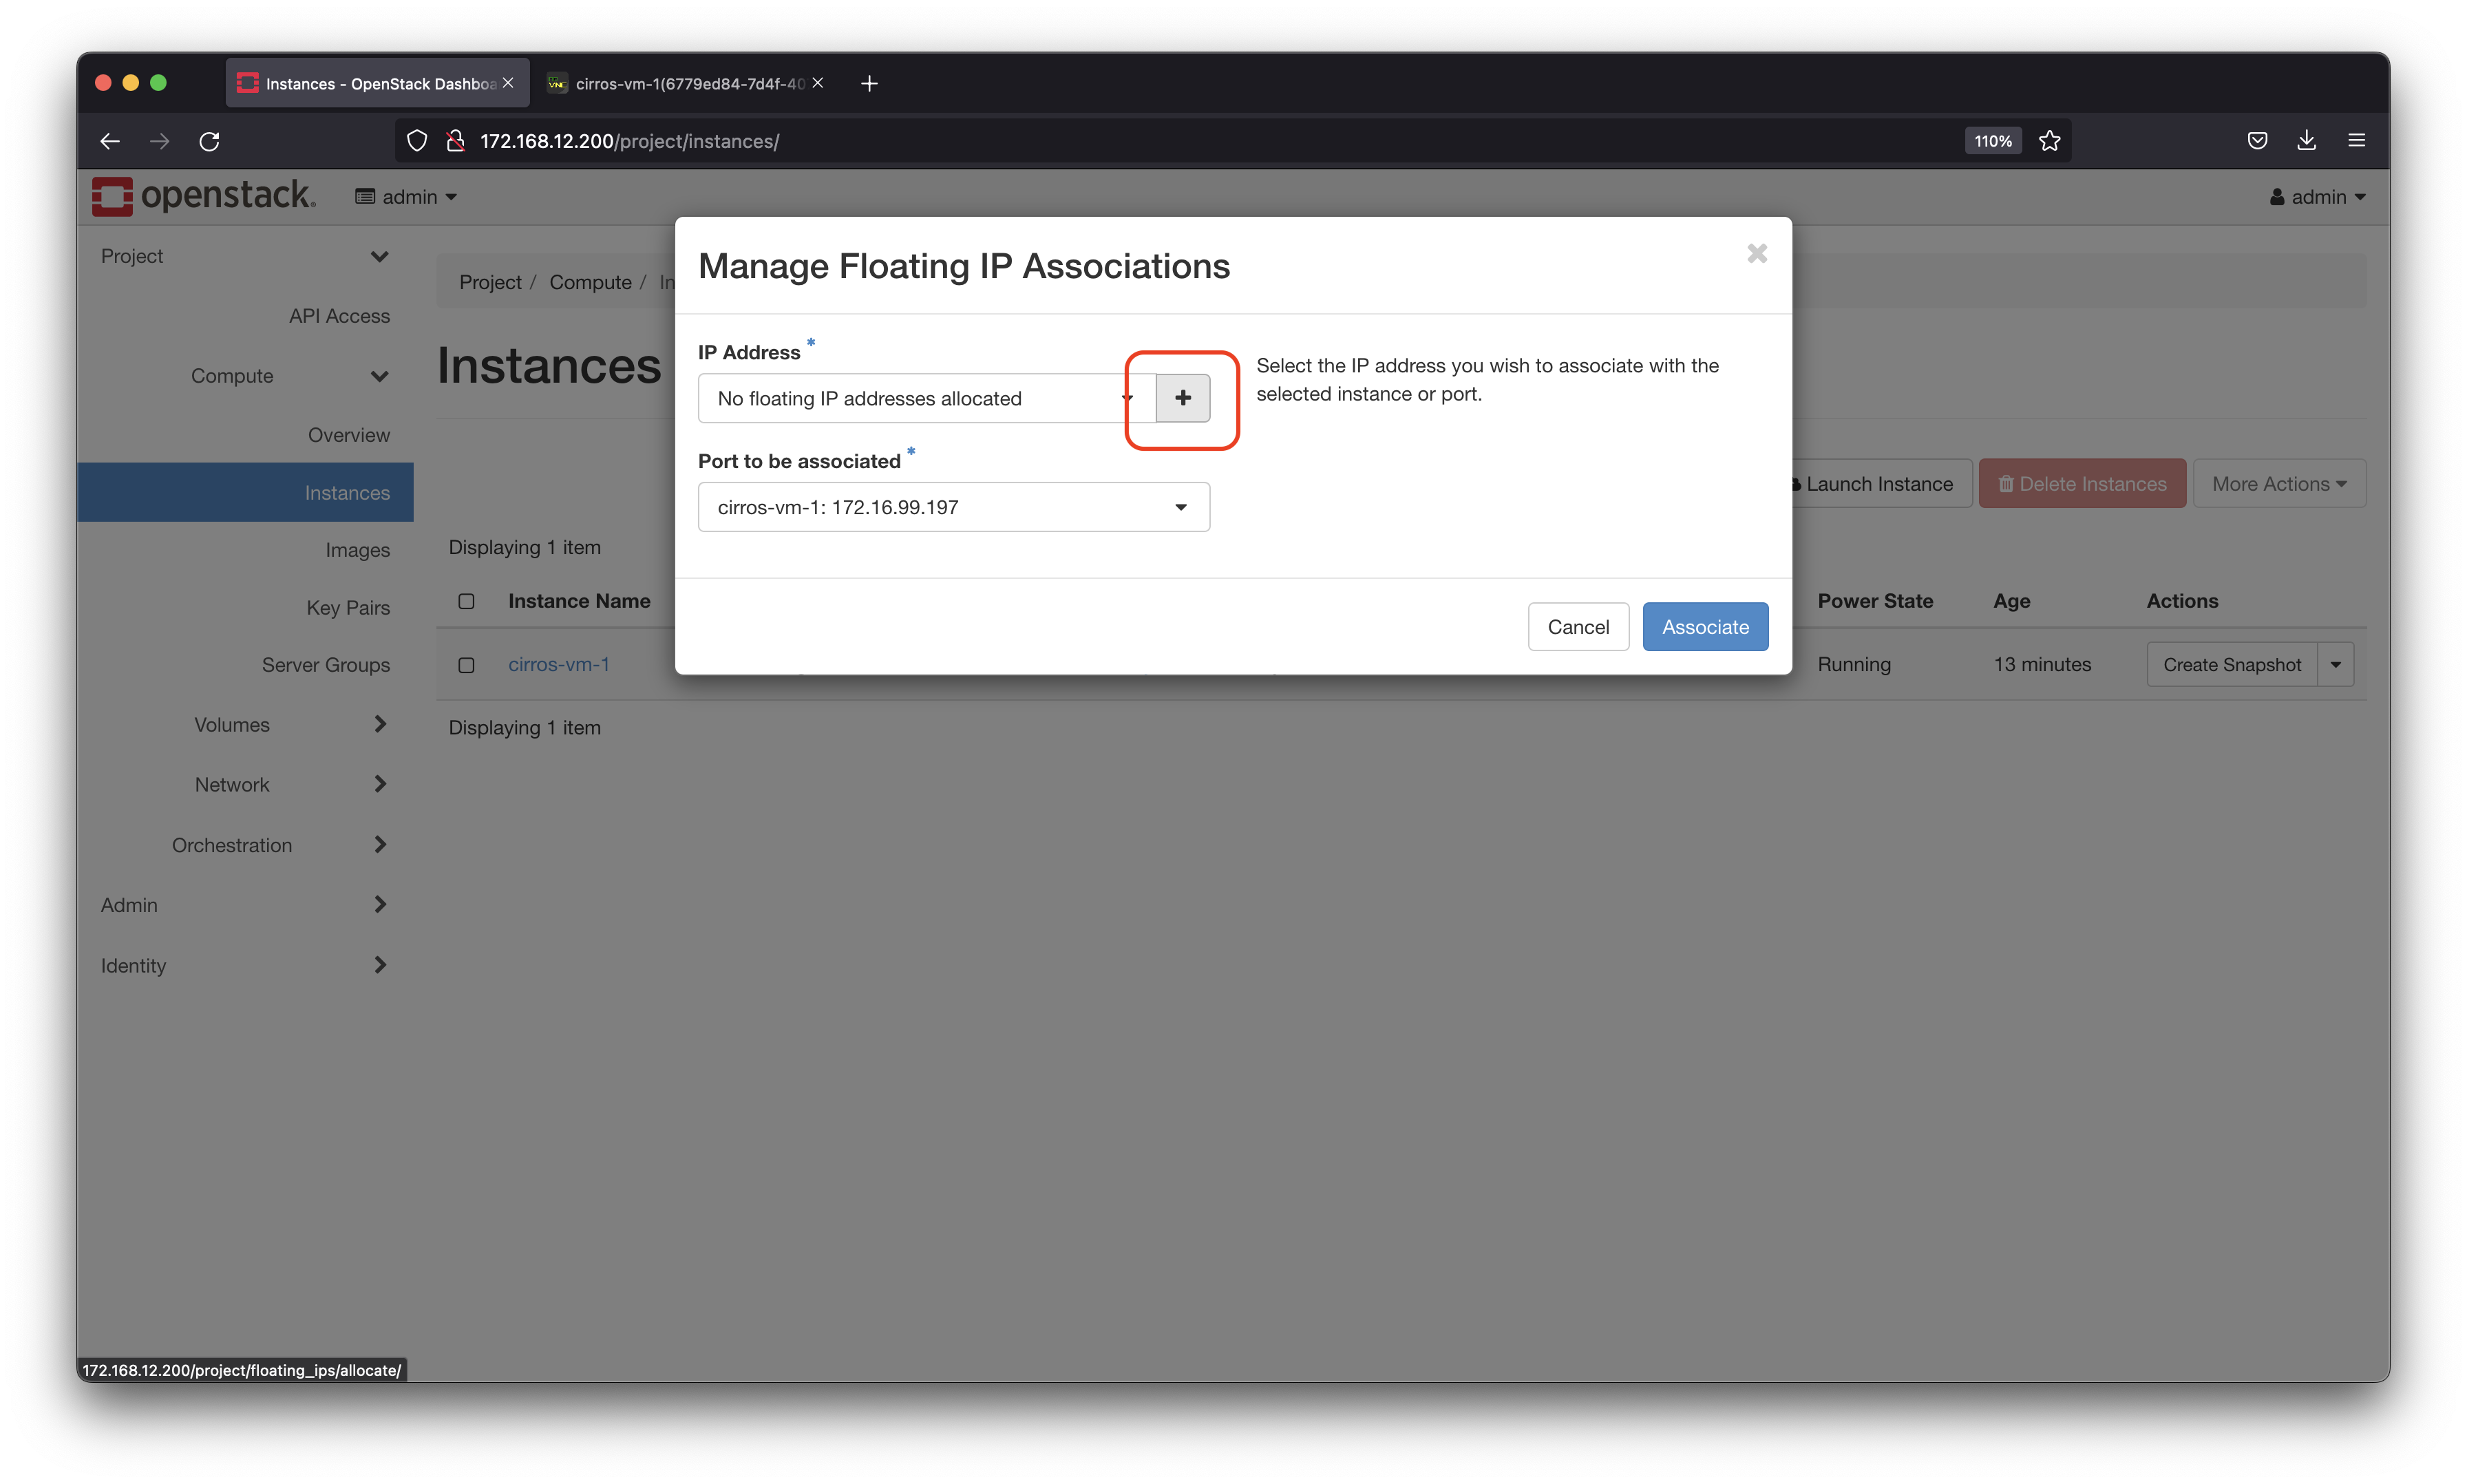Select Instances in the sidebar
The width and height of the screenshot is (2467, 1484).
(245, 492)
